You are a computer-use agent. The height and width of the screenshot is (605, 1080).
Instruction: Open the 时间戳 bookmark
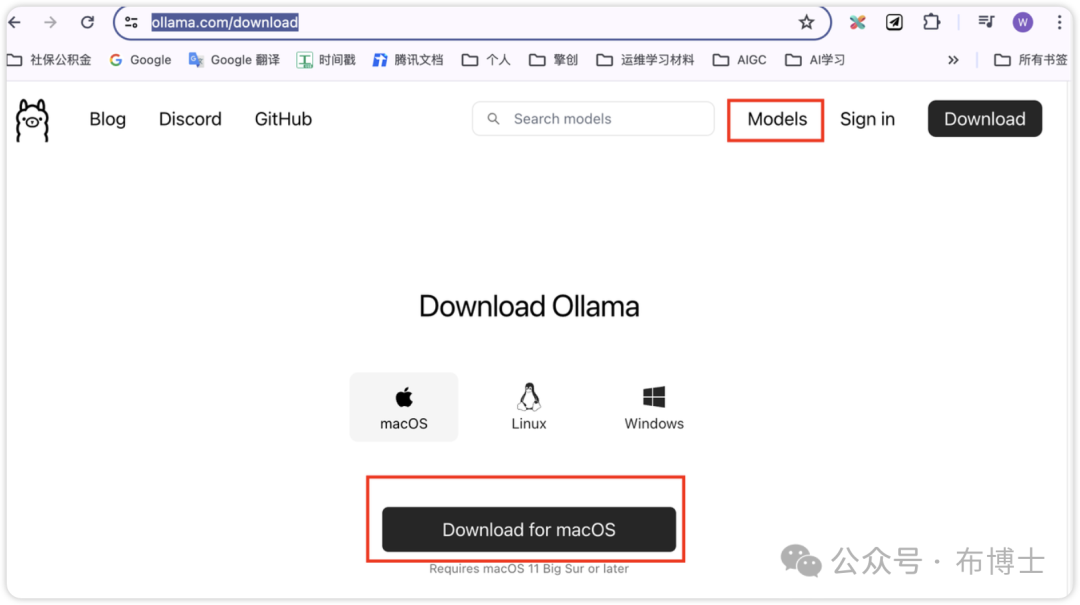(x=326, y=60)
